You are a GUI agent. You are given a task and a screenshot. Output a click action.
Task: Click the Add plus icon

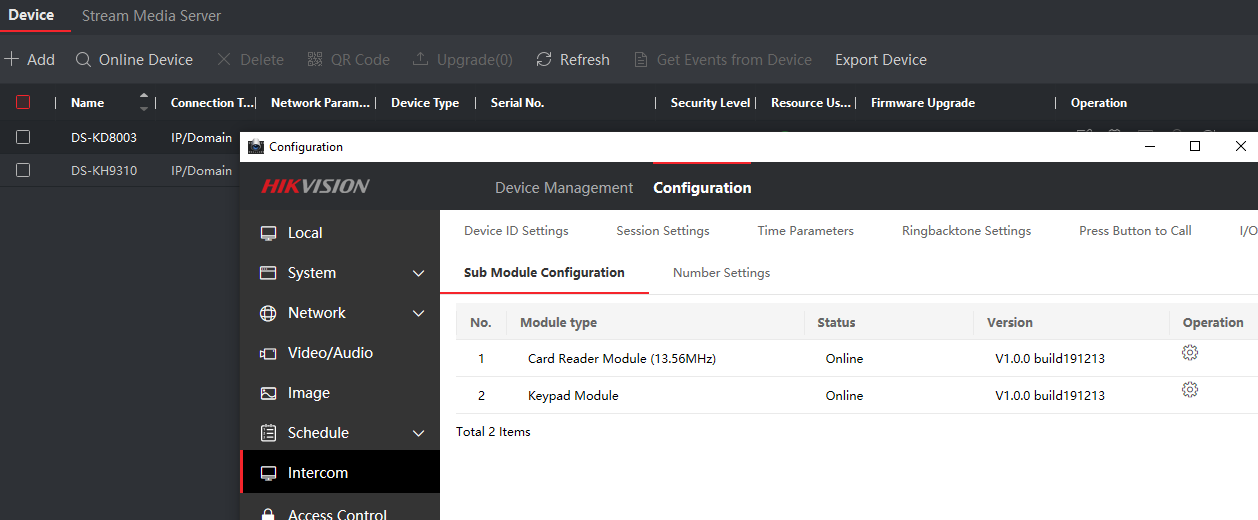click(x=12, y=60)
